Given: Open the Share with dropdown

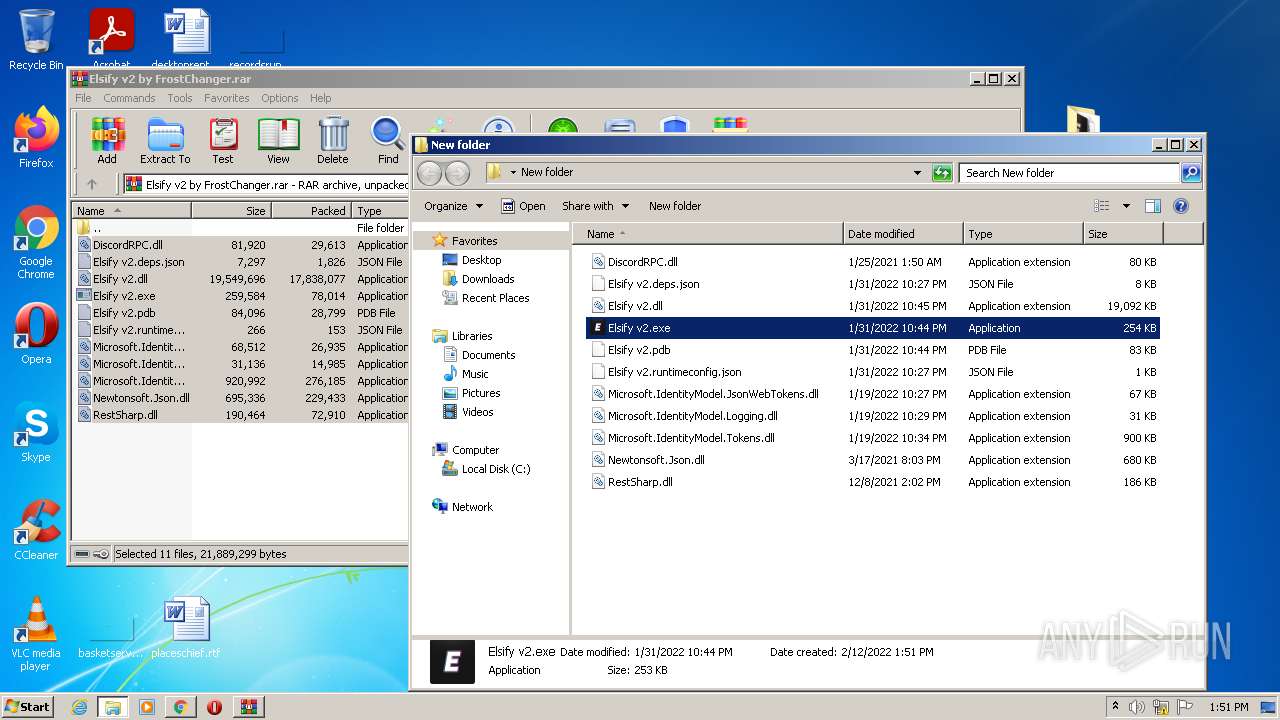Looking at the screenshot, I should 596,206.
